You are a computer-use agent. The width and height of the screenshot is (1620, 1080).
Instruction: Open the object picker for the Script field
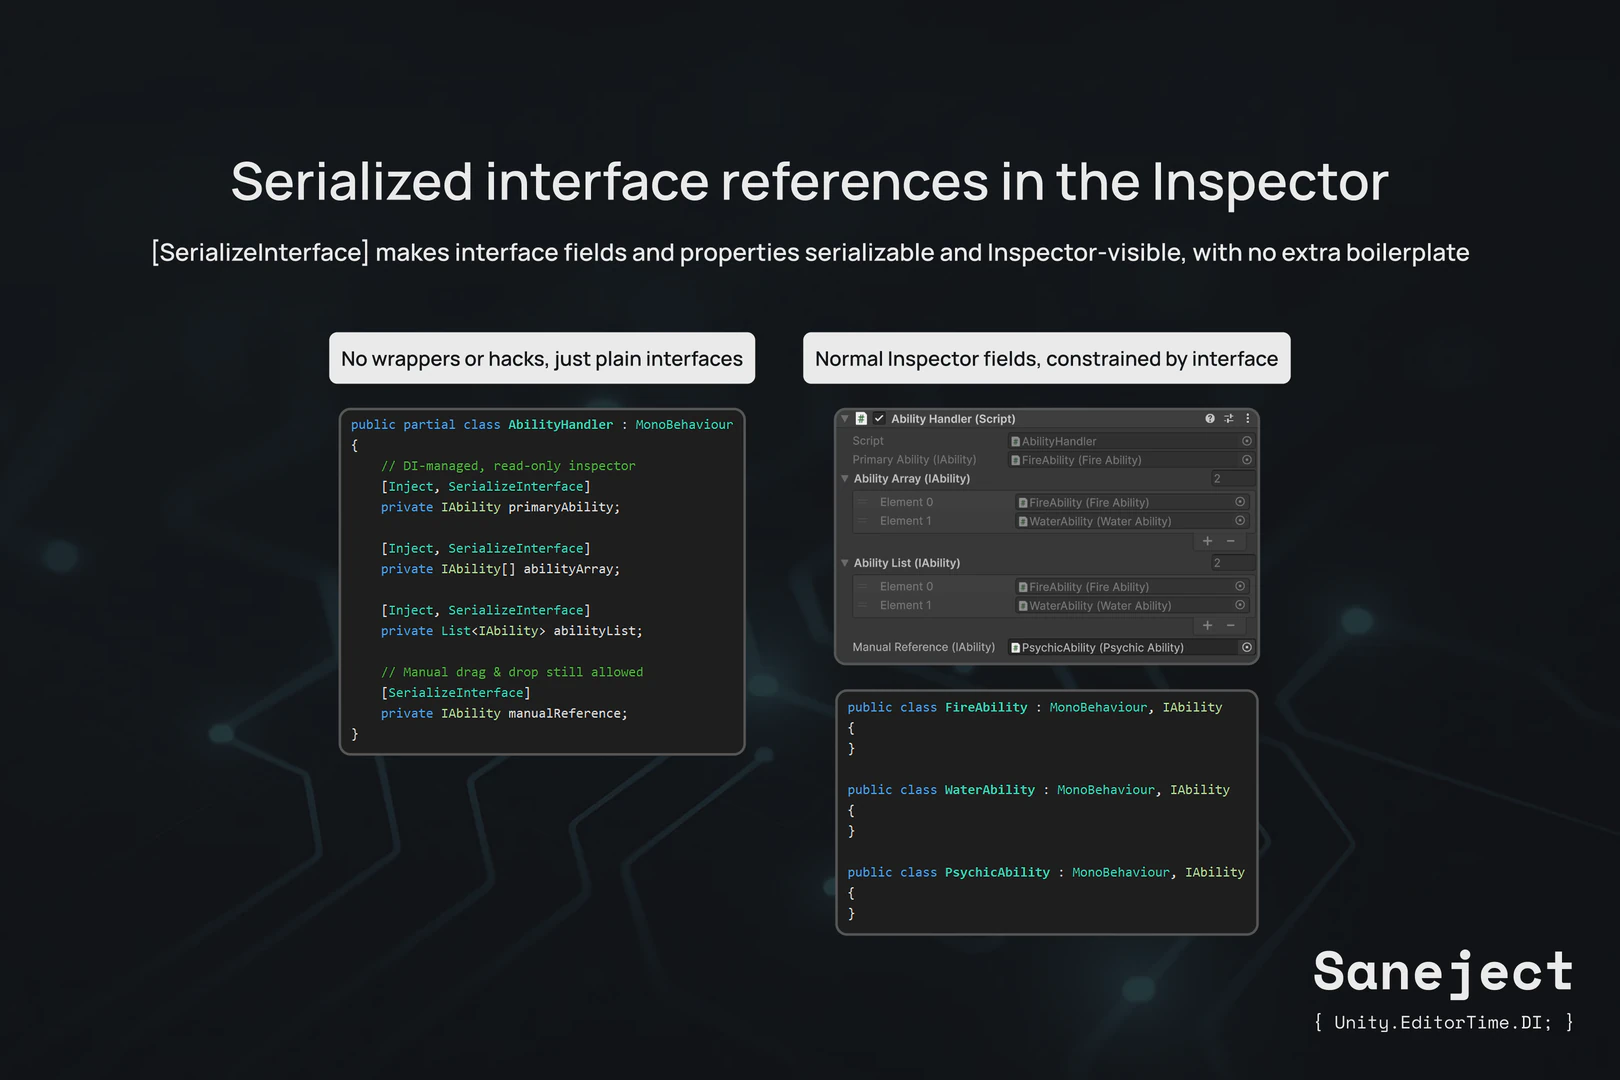pos(1246,440)
